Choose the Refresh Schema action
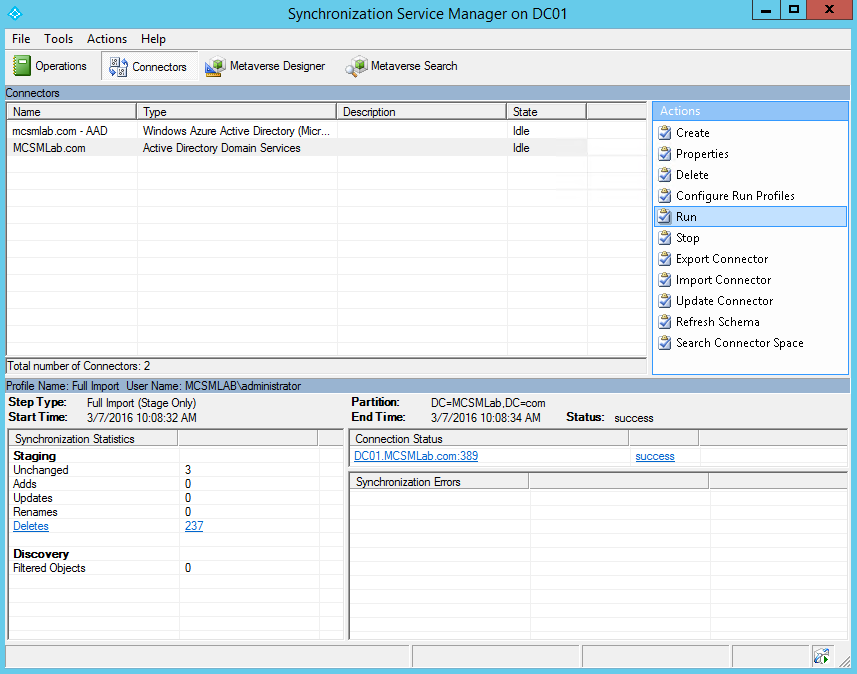 pos(718,321)
